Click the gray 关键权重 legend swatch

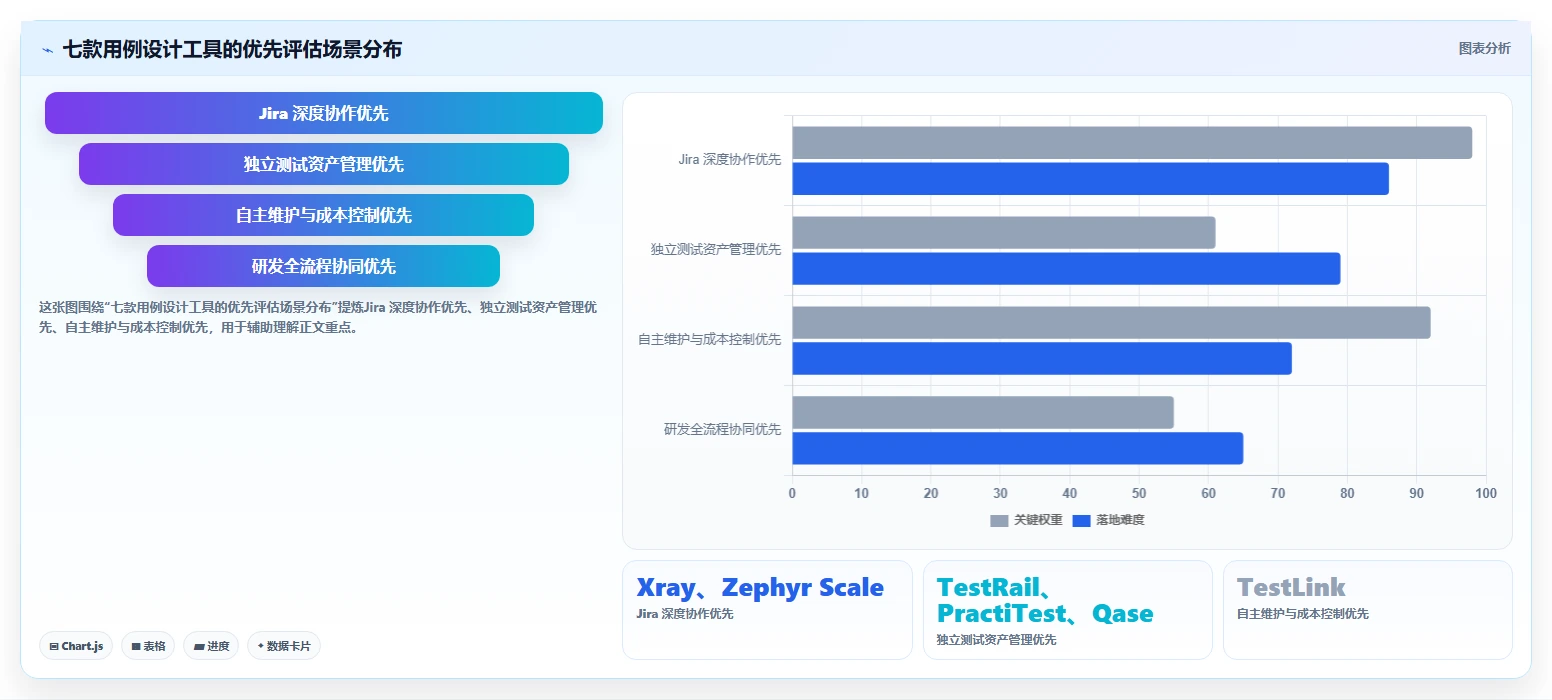(999, 520)
